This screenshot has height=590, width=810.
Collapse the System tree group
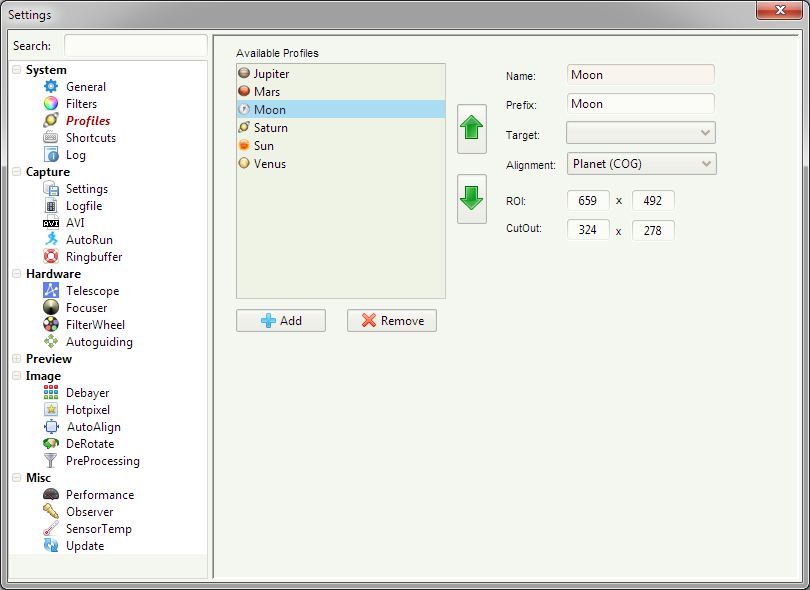pyautogui.click(x=17, y=69)
